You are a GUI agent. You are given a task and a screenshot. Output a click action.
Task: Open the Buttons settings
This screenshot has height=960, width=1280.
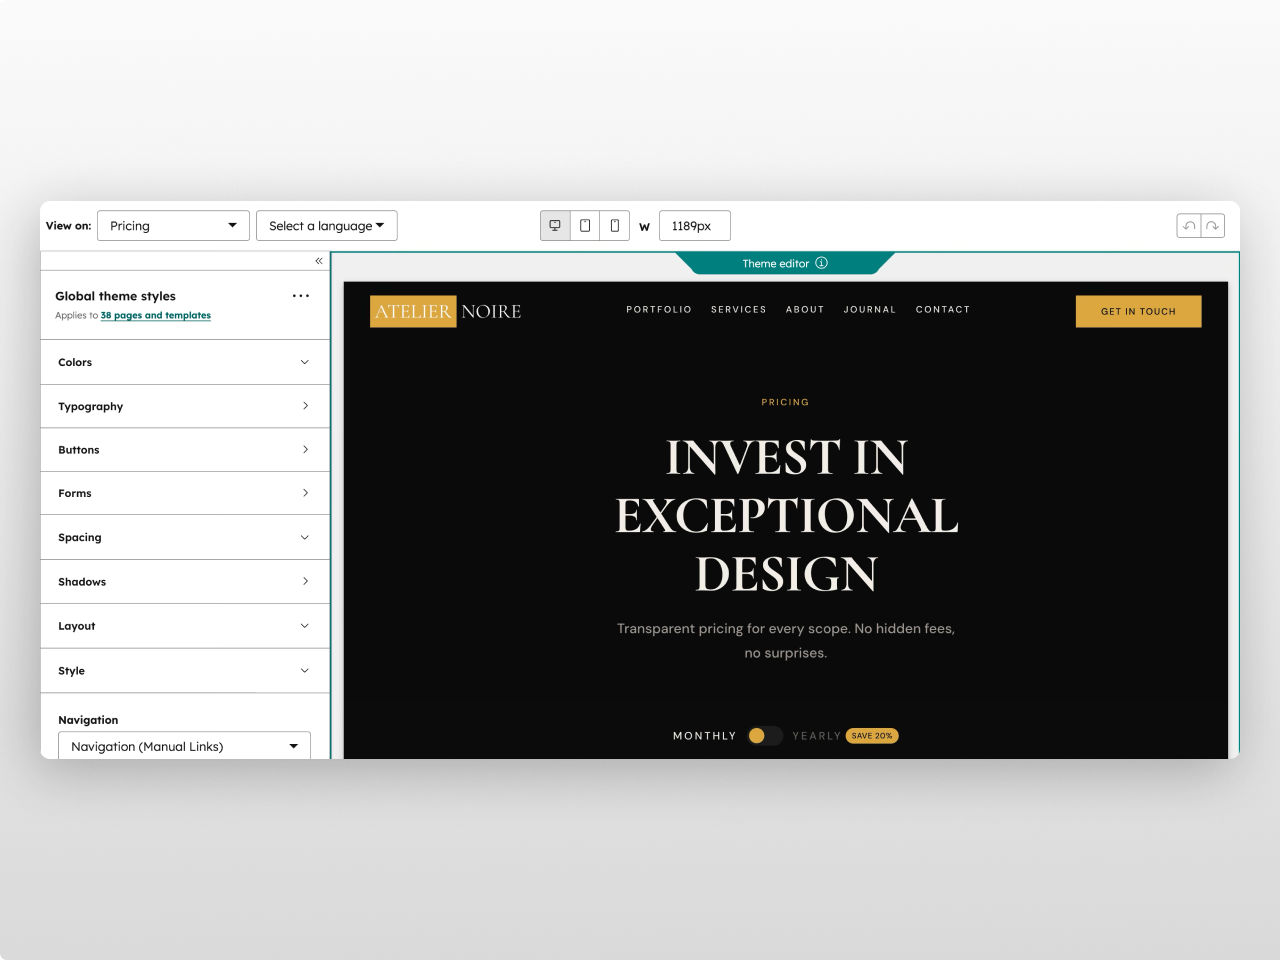tap(185, 450)
